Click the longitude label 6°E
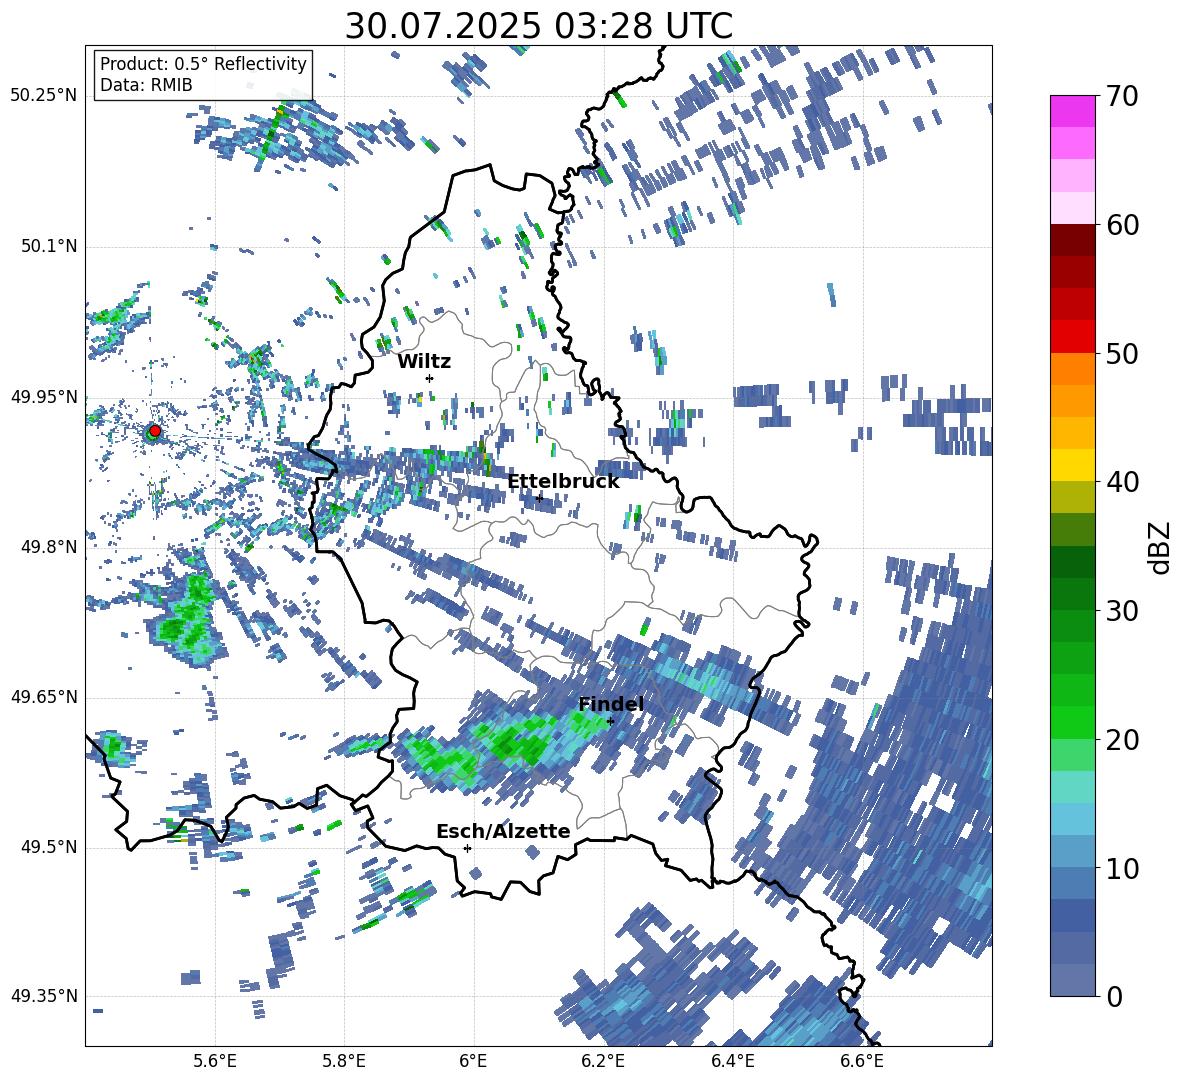 point(473,1061)
